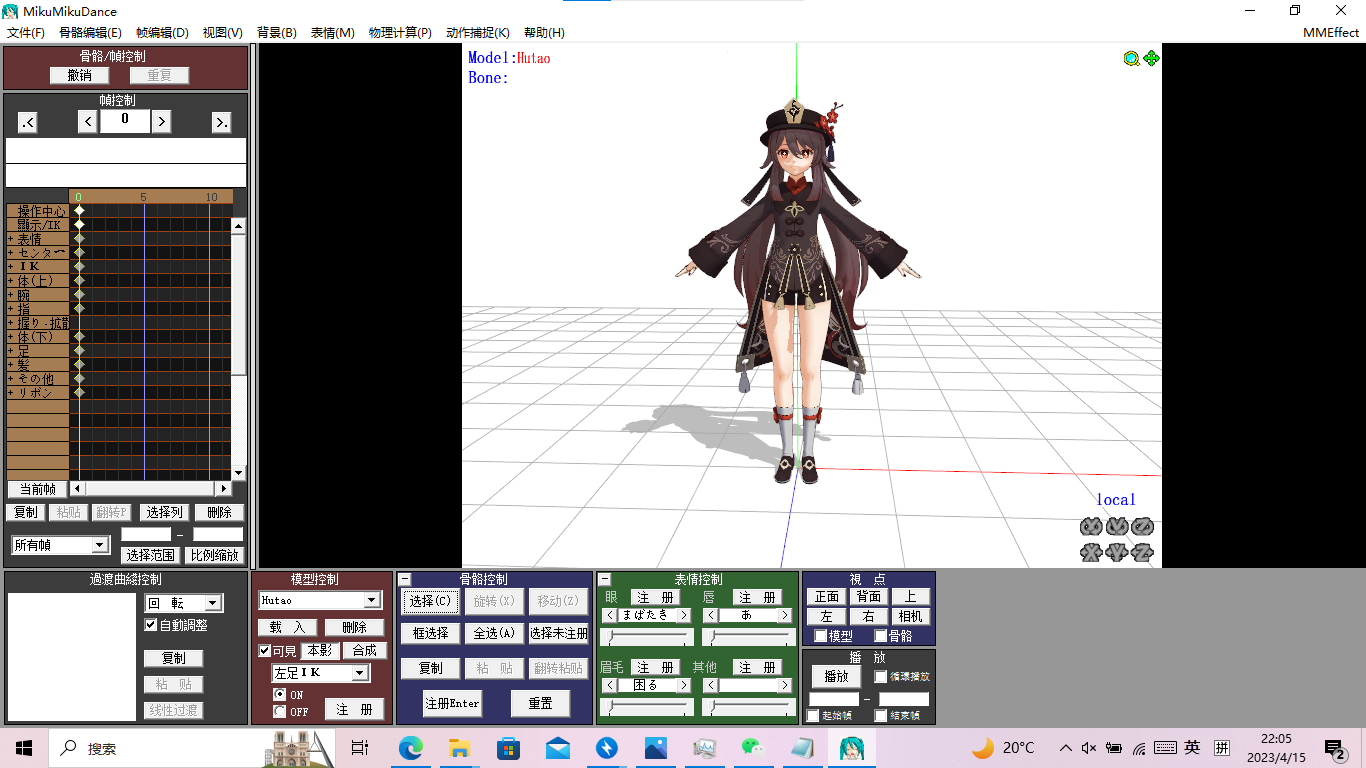The height and width of the screenshot is (768, 1366).
Task: Enable the 循環播放 loop checkbox
Action: tap(881, 677)
